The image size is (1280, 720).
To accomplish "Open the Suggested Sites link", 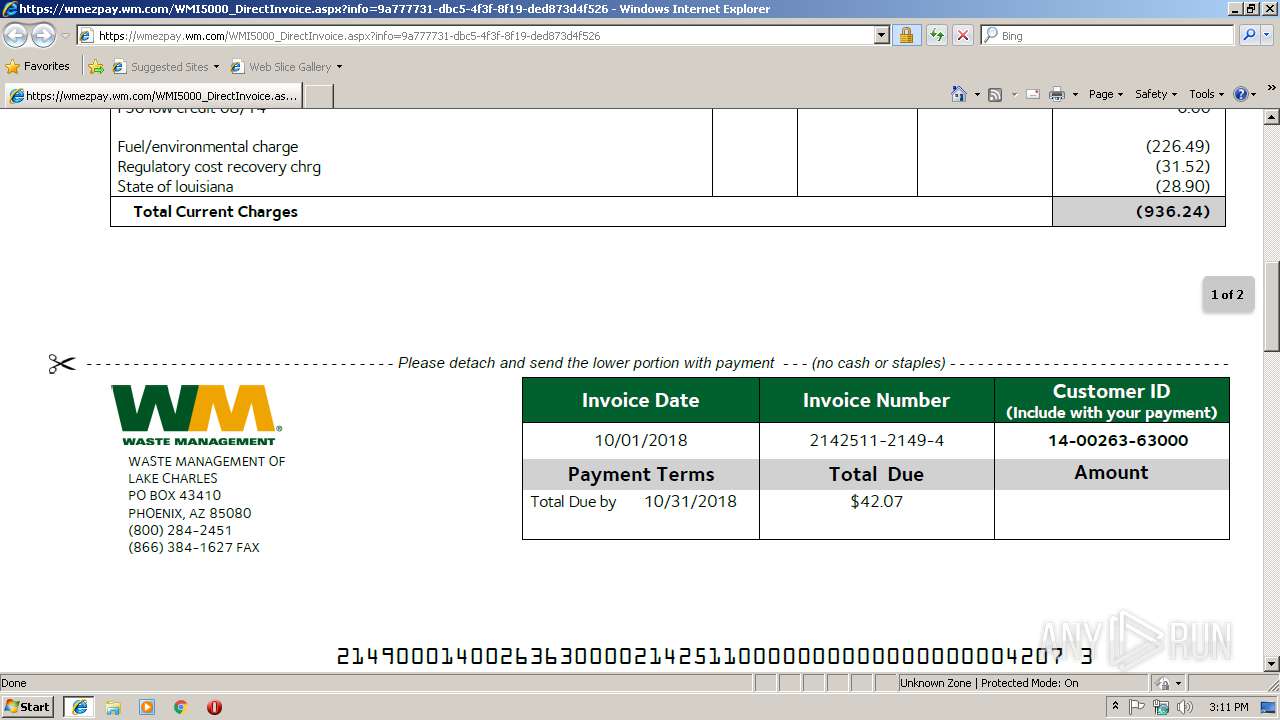I will tap(165, 67).
